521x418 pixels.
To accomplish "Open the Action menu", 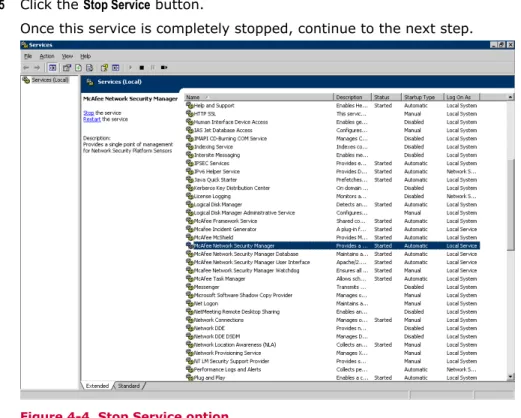I will point(47,56).
